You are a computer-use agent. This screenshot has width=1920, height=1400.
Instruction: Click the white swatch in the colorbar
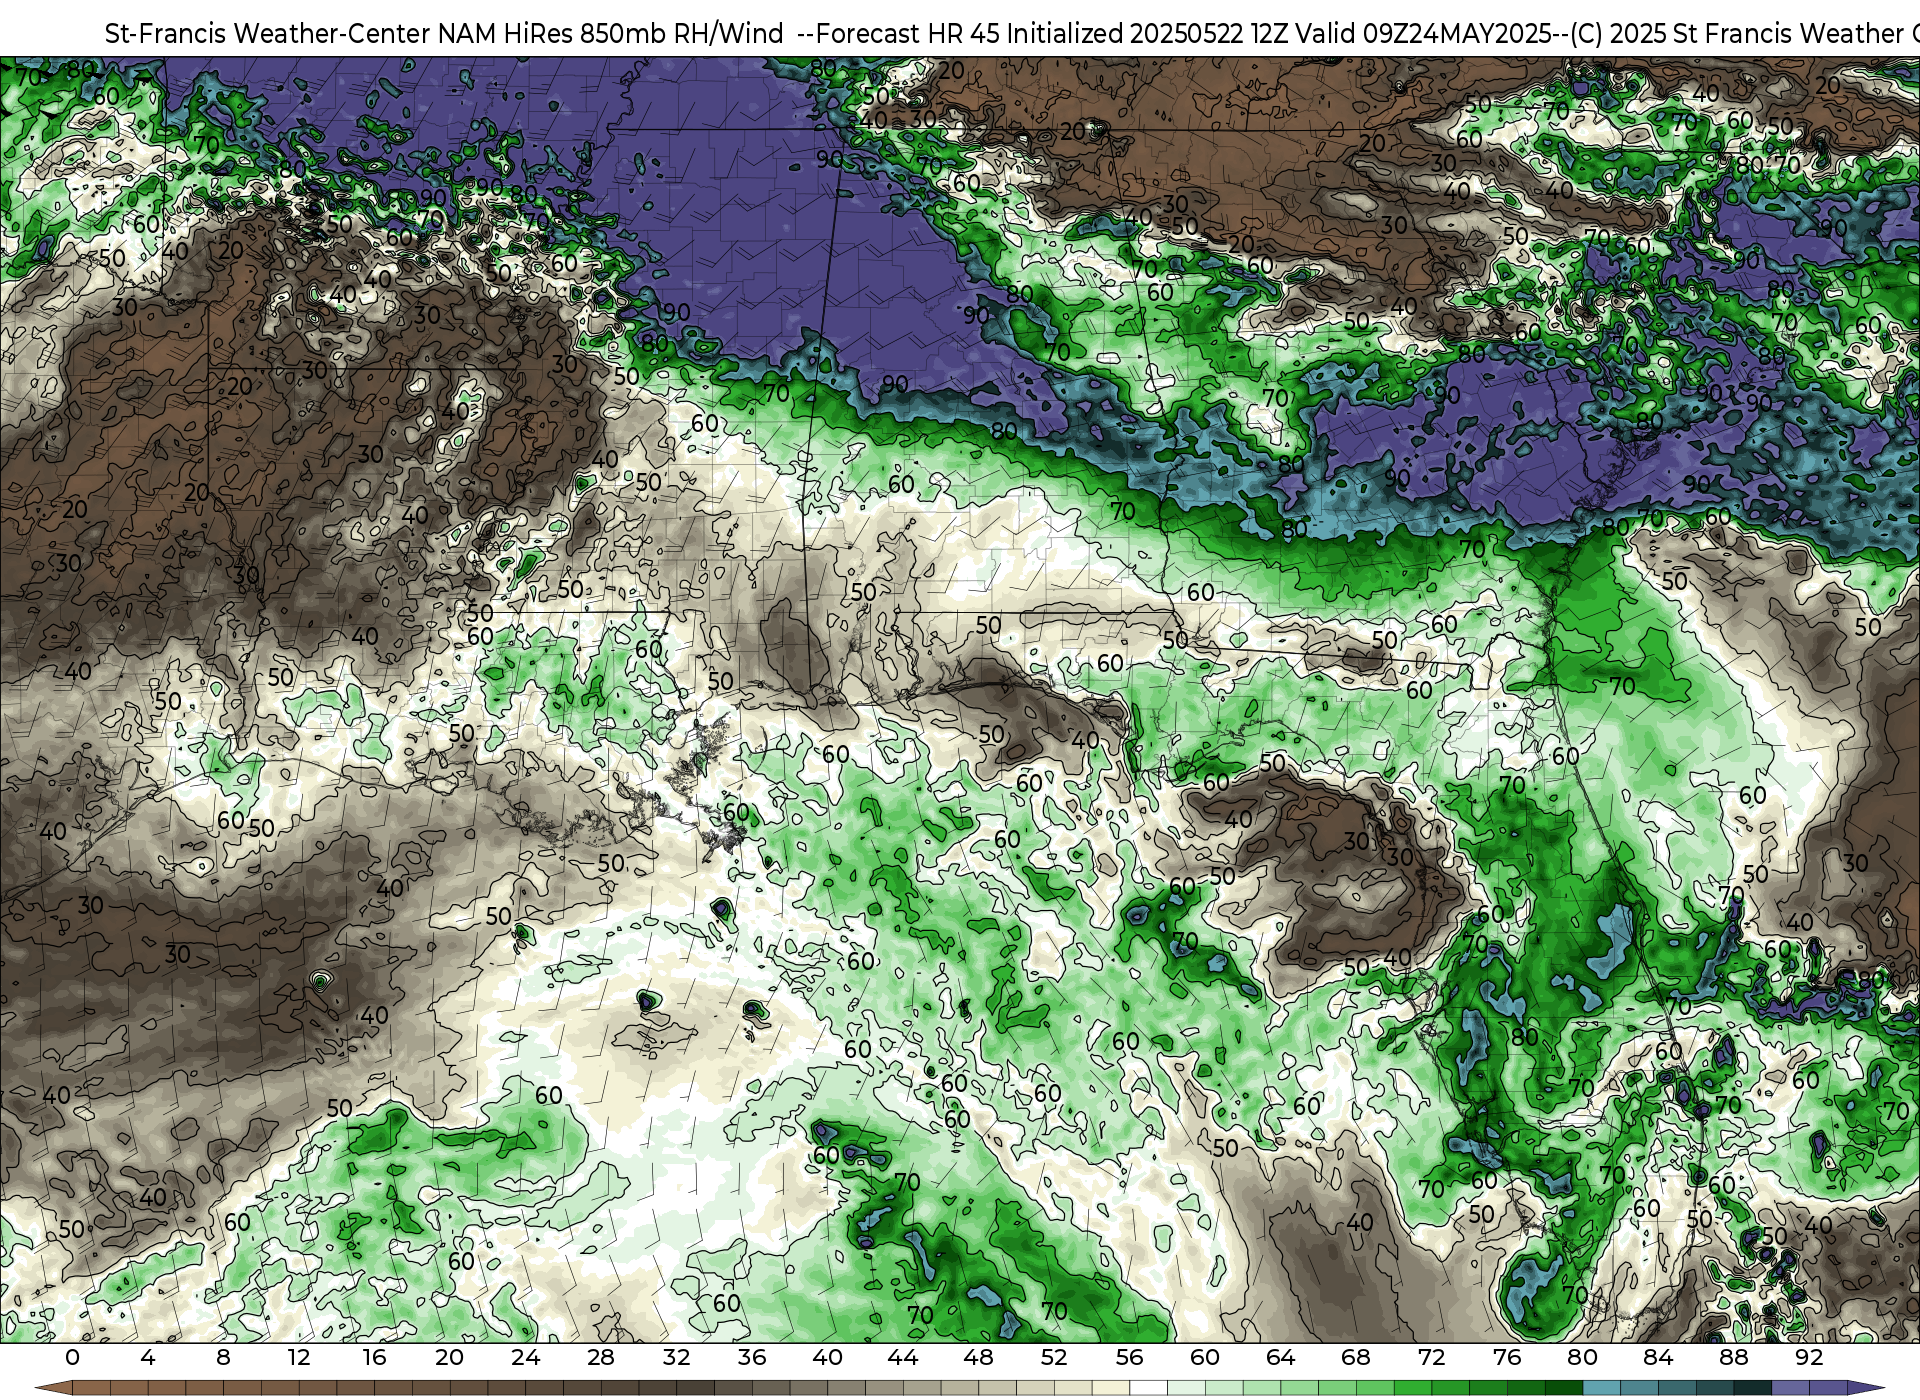pos(1148,1388)
